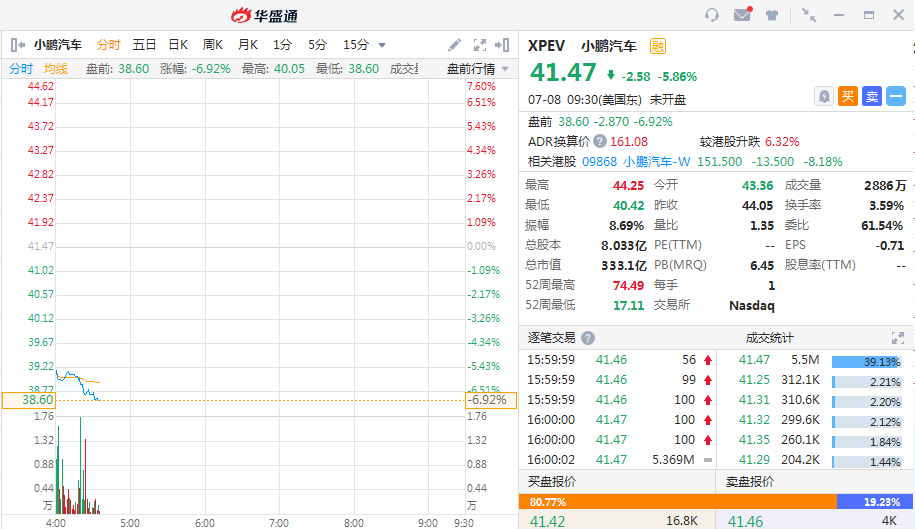Open the price alert bell icon
Image resolution: width=915 pixels, height=529 pixels.
(824, 96)
